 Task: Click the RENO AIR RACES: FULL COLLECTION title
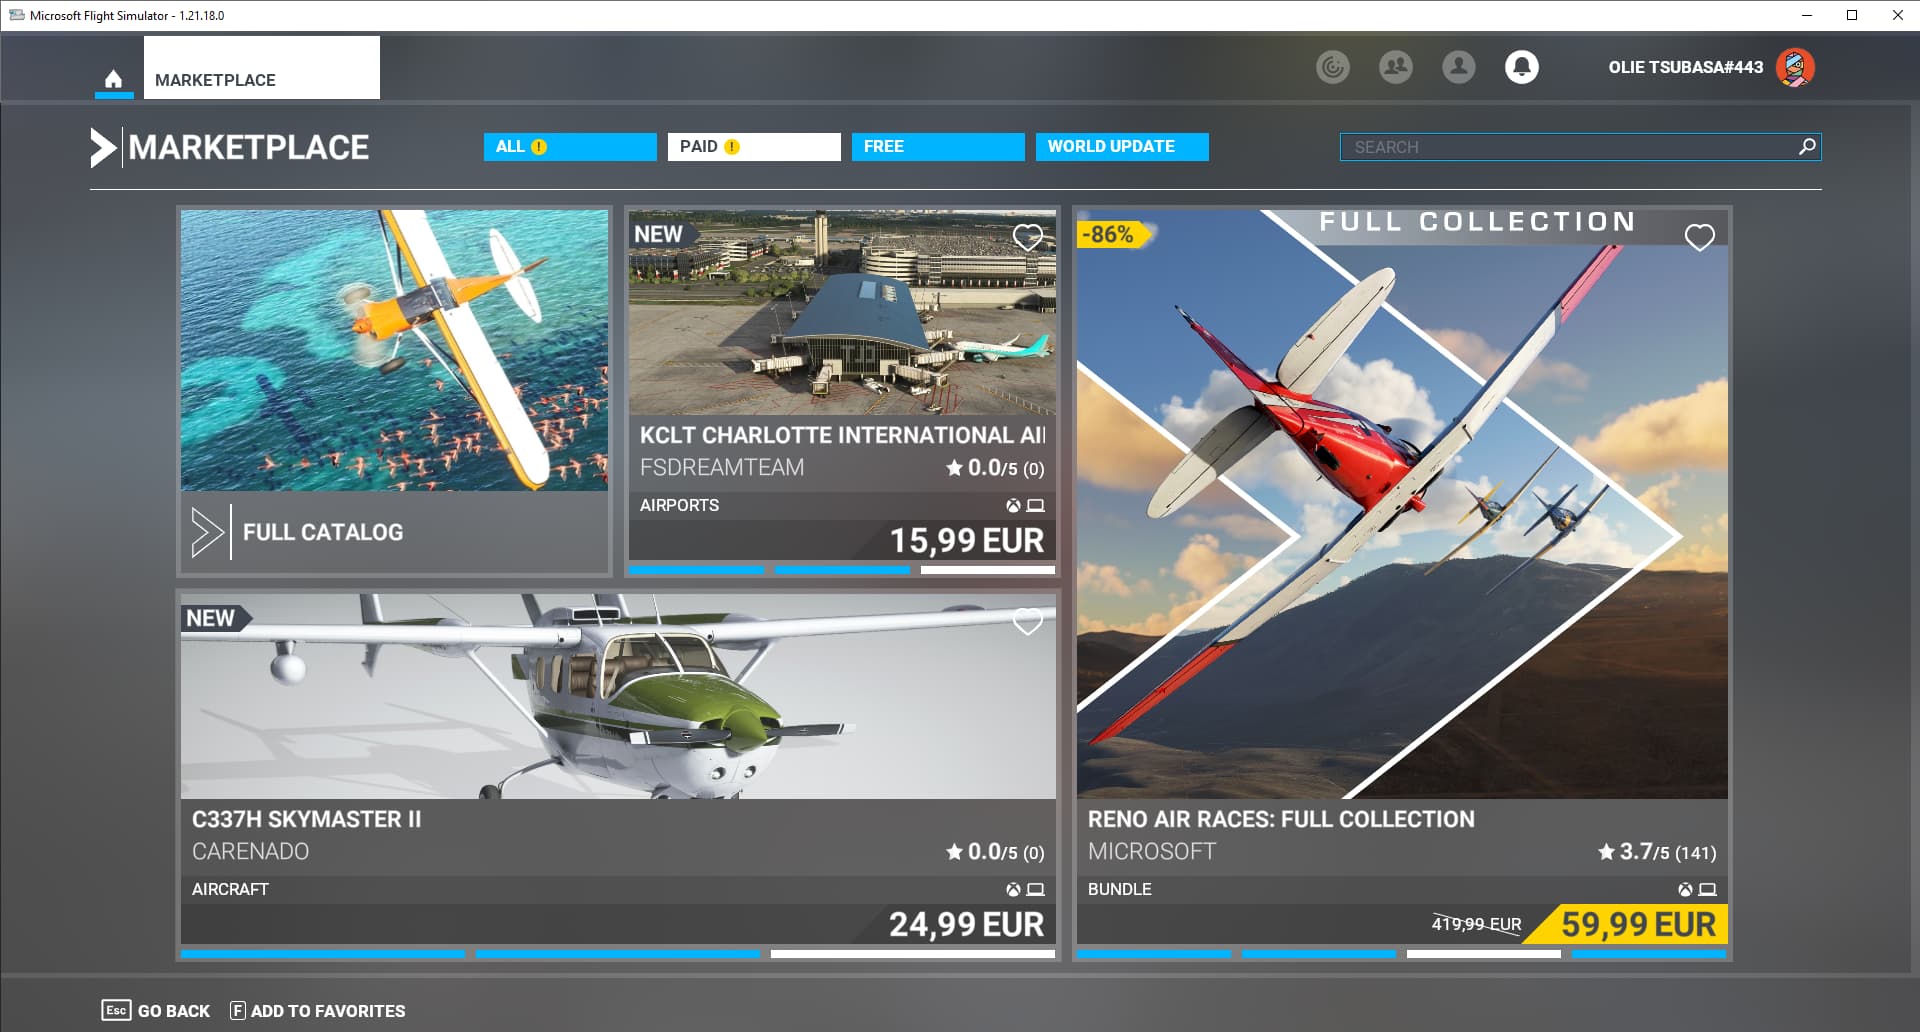click(x=1281, y=819)
